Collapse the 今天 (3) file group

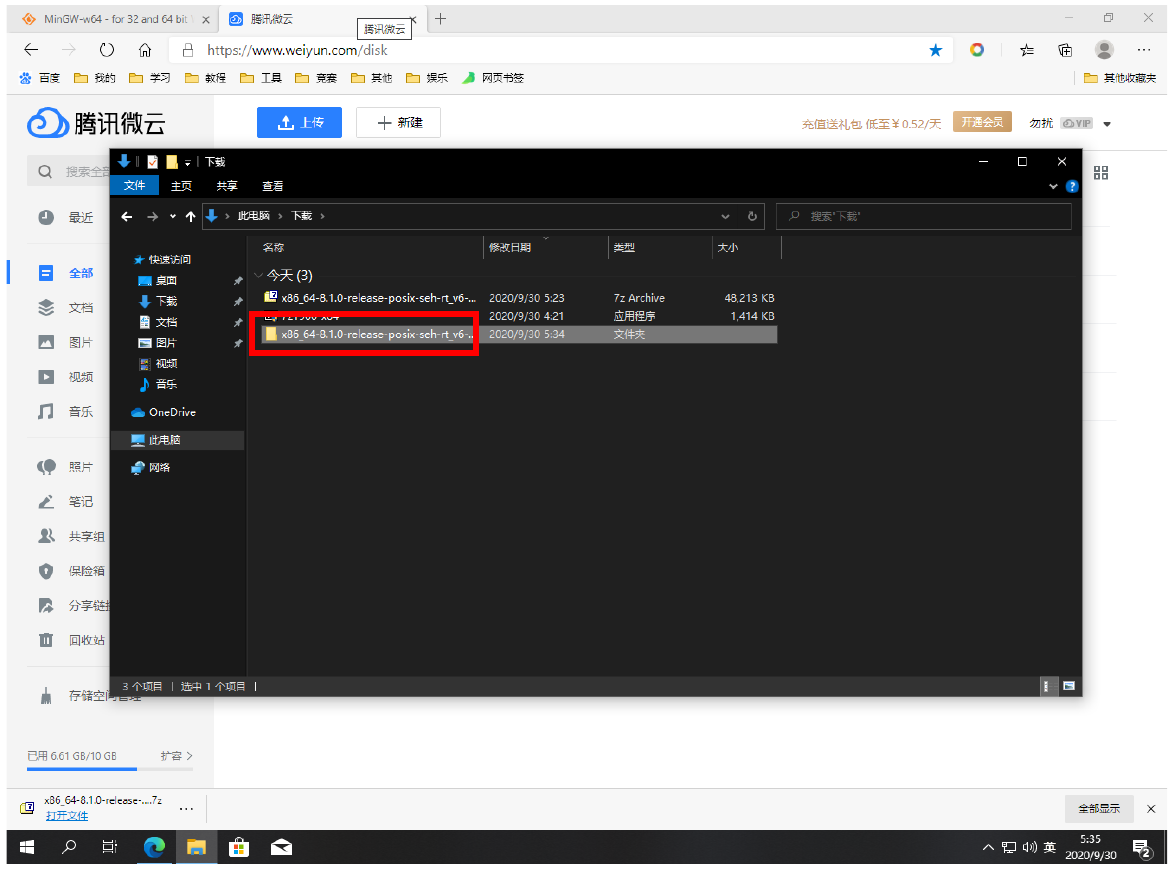(260, 275)
